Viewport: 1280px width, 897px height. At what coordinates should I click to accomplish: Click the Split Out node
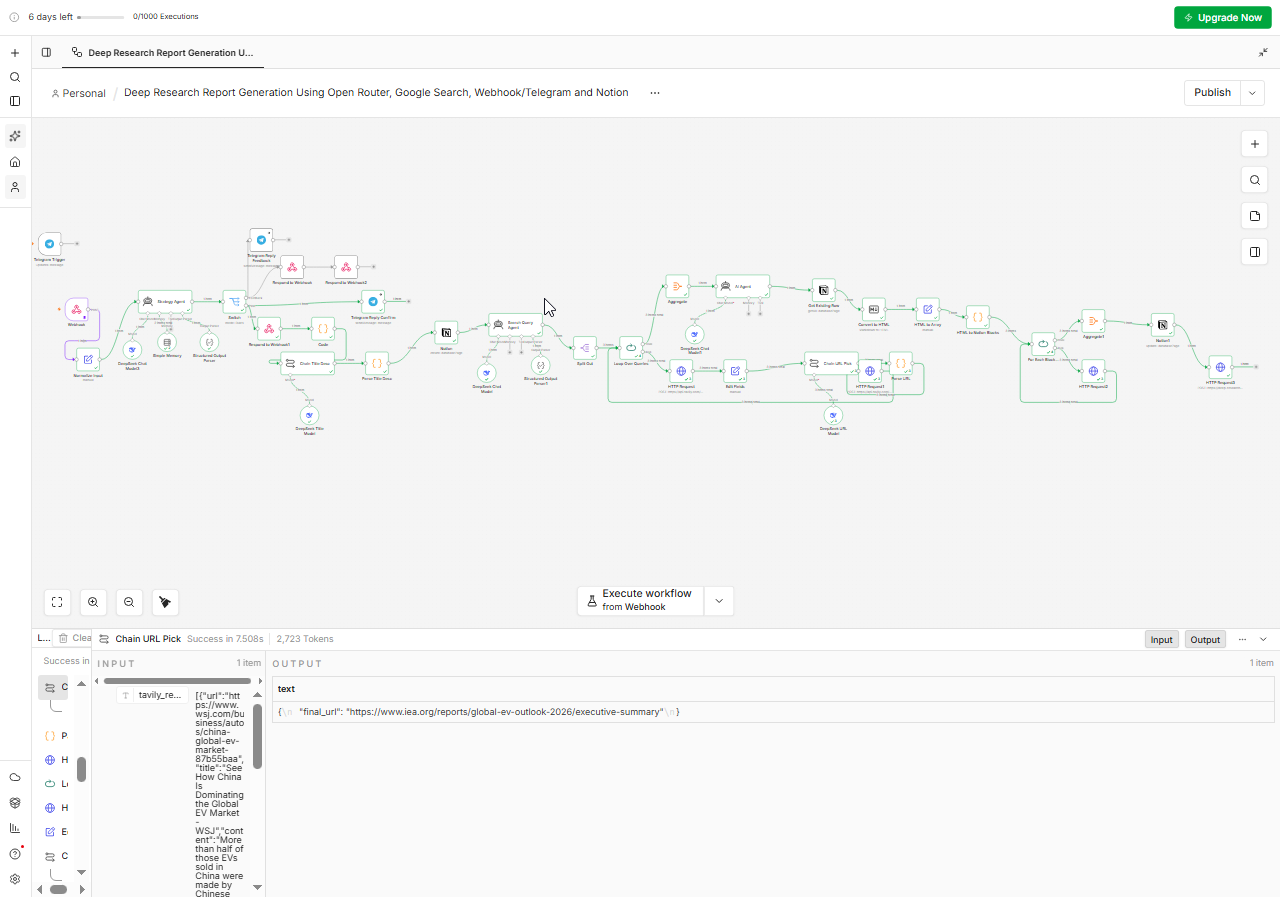(585, 348)
